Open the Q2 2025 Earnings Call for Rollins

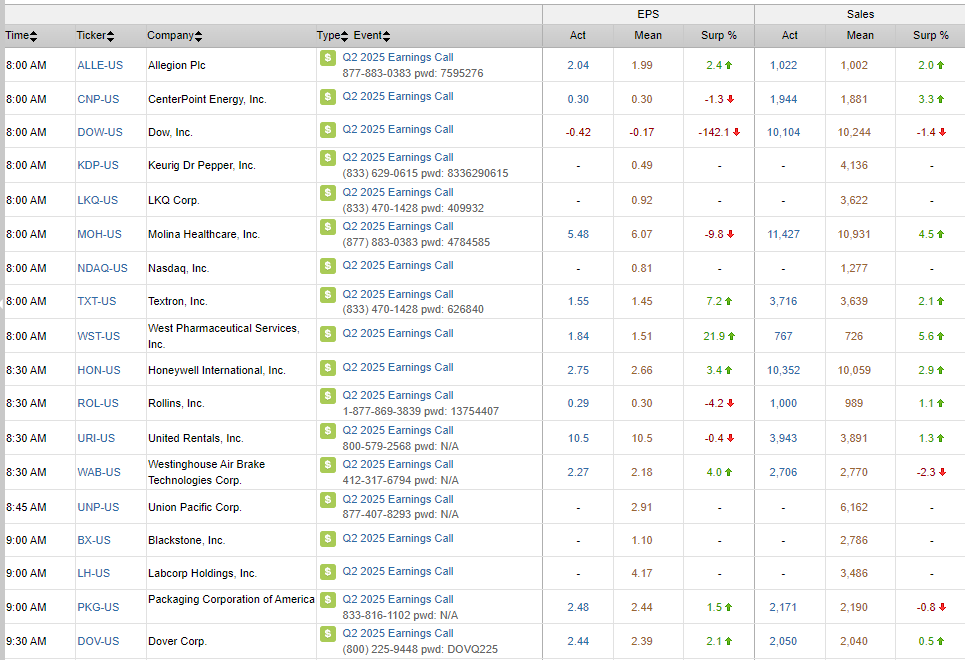click(x=398, y=395)
